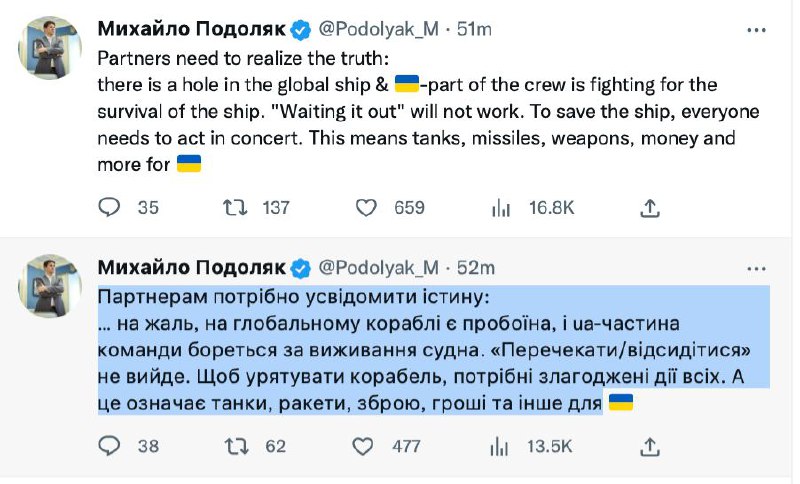Open the 51m timestamp link
Image resolution: width=800 pixels, height=484 pixels.
(x=475, y=29)
